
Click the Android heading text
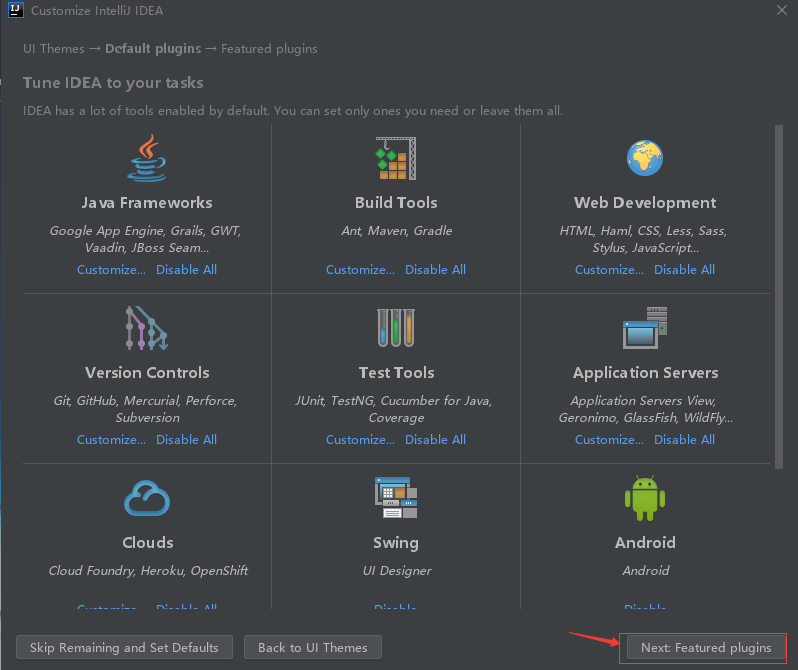645,543
